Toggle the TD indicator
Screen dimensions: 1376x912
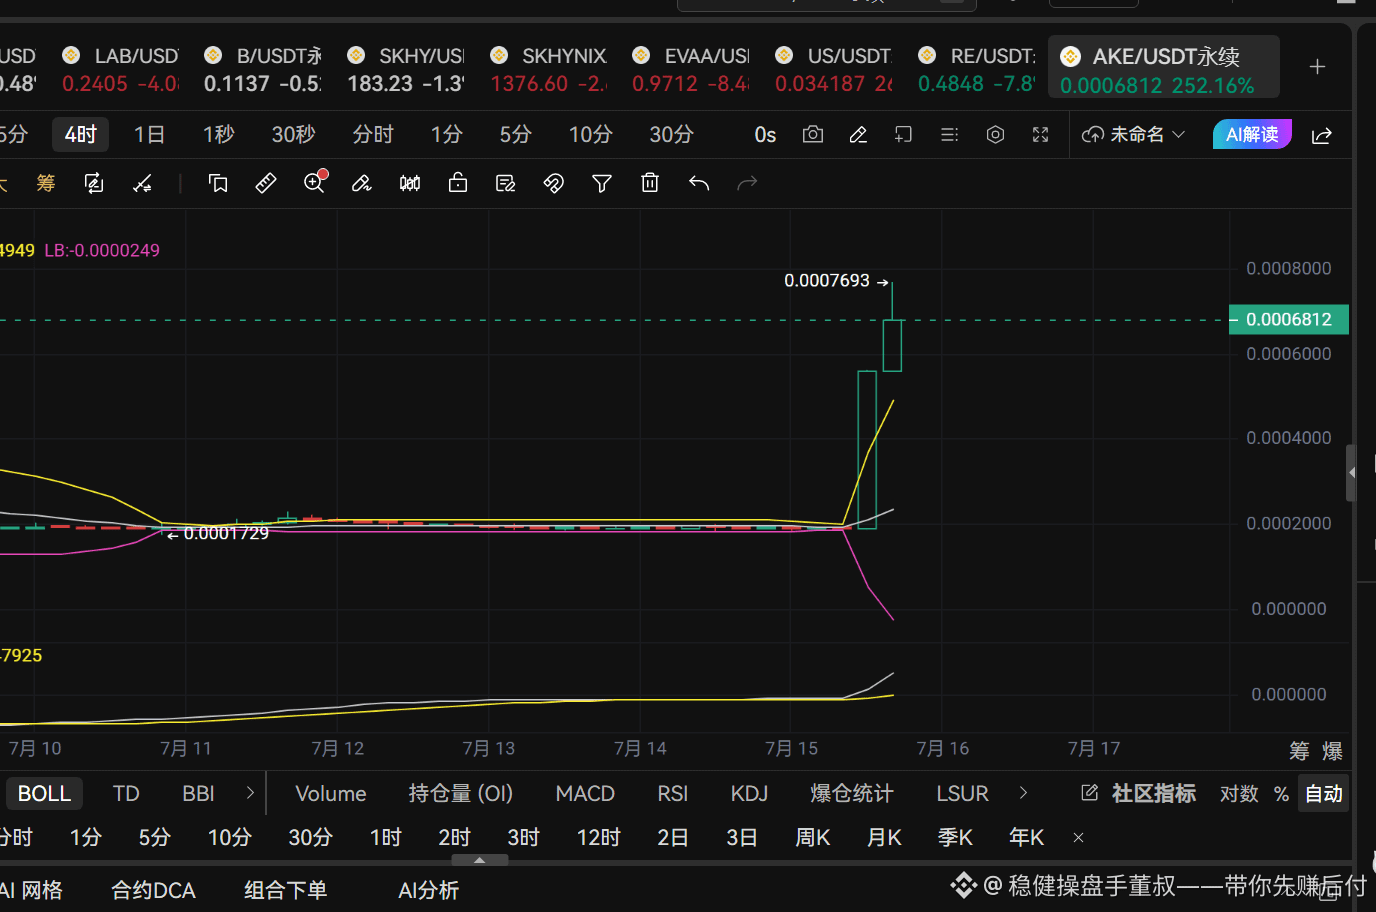pyautogui.click(x=126, y=794)
